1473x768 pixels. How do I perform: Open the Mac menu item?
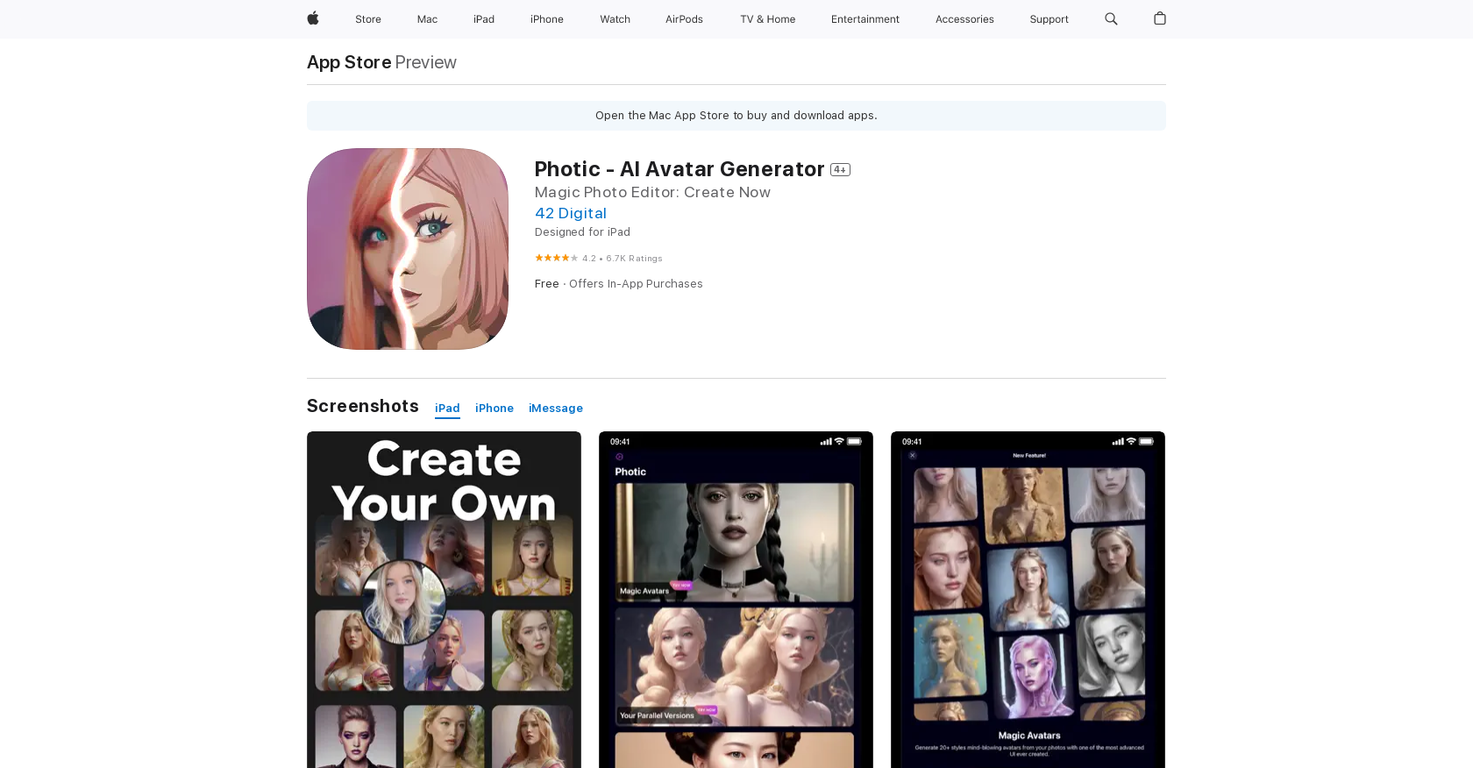point(427,19)
